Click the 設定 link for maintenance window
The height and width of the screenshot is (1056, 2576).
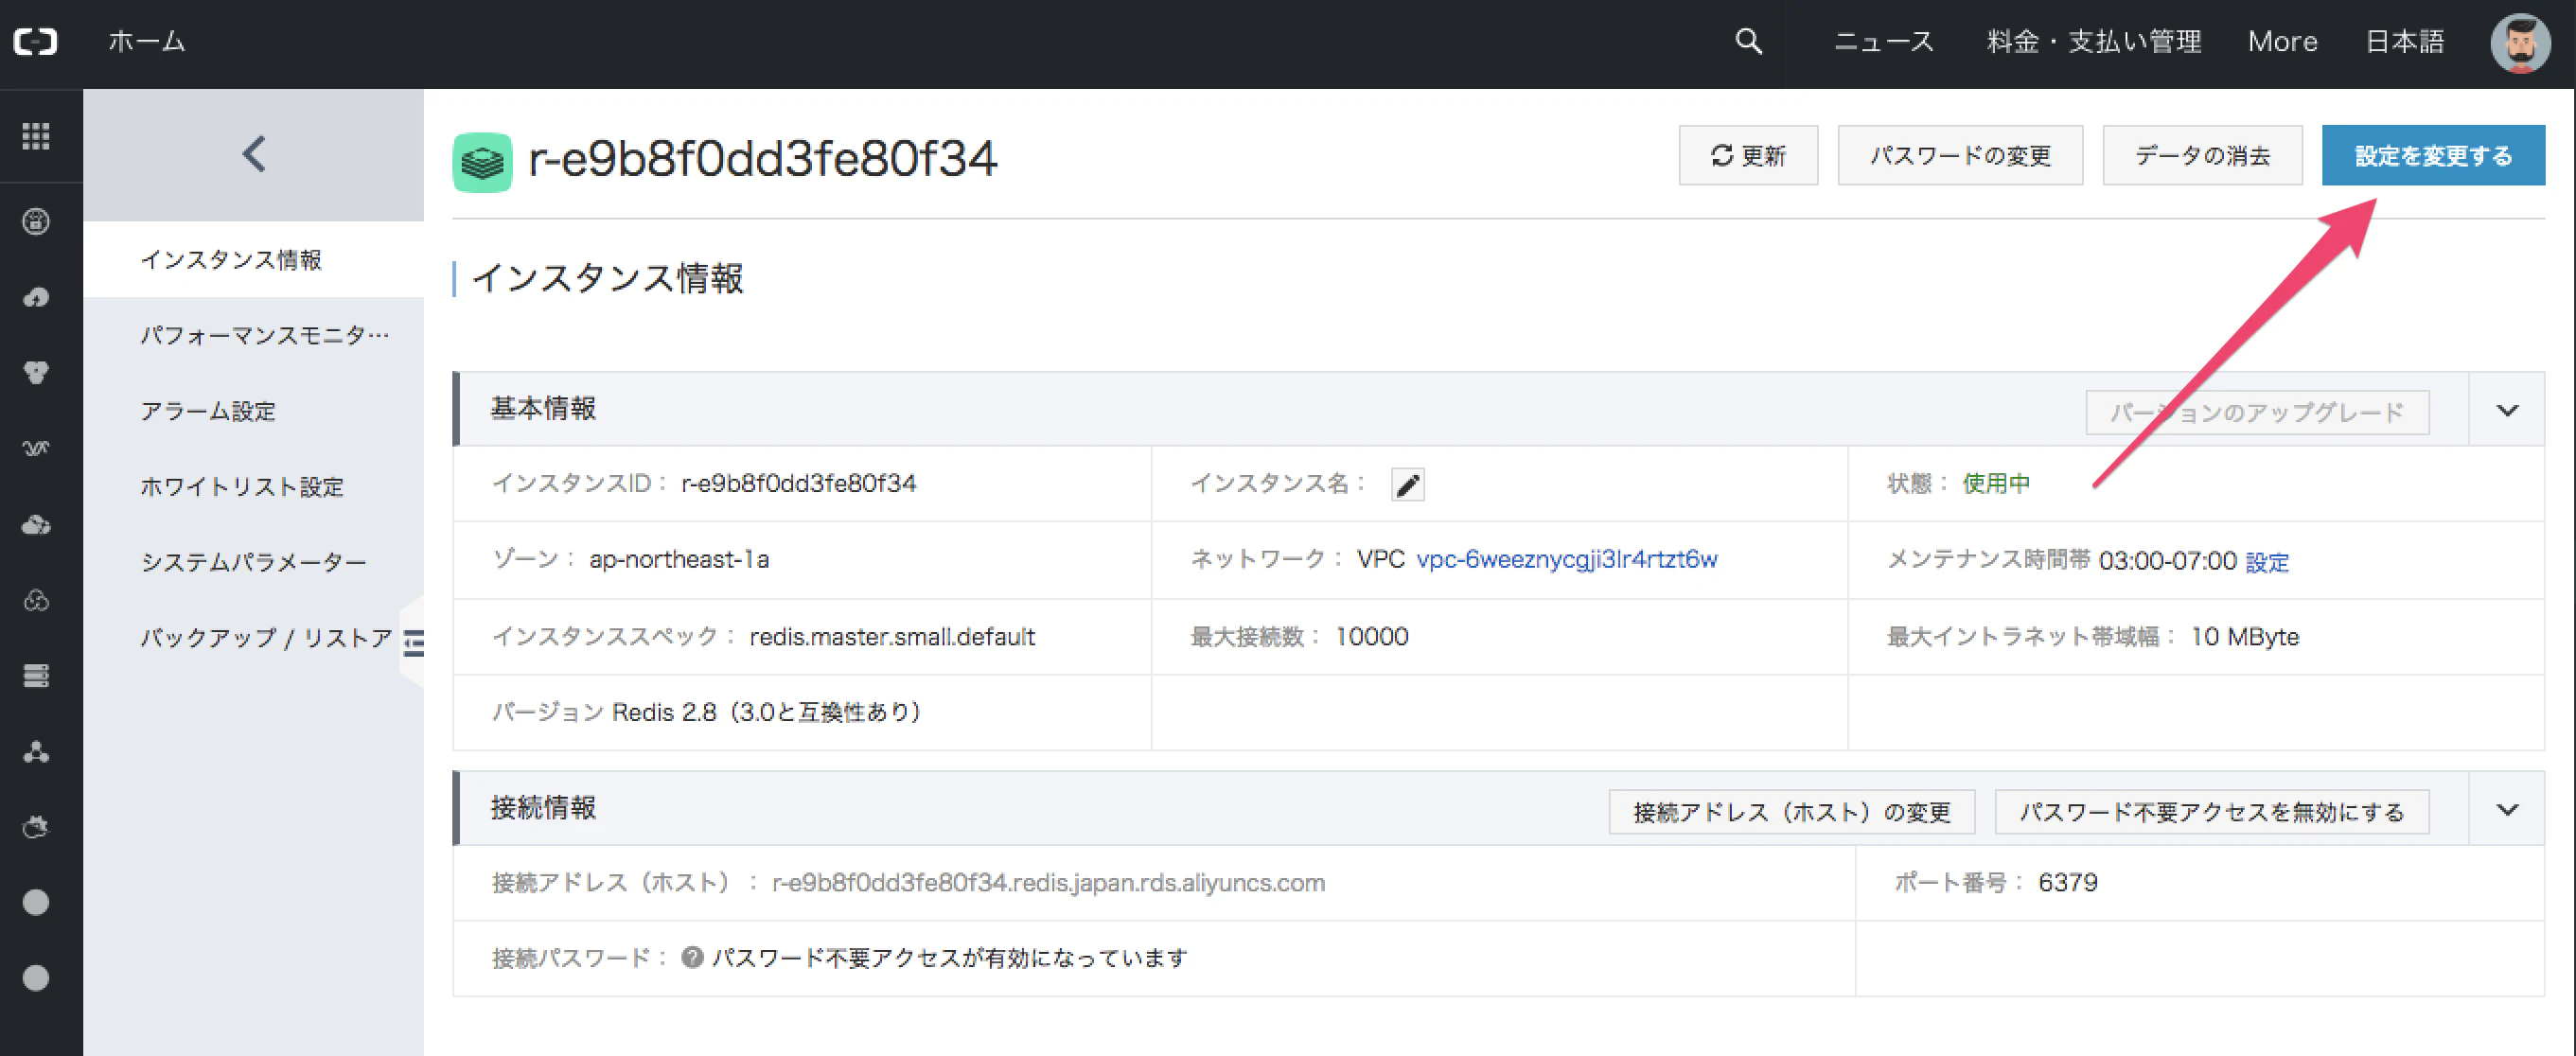pos(2266,562)
